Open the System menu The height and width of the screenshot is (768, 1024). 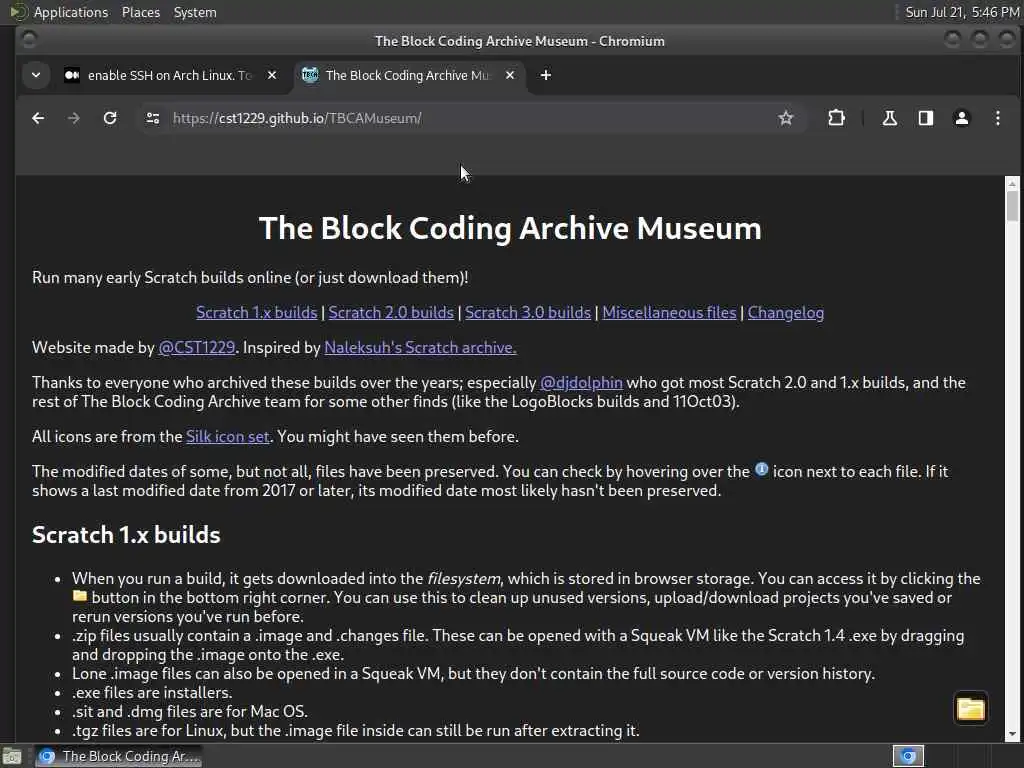coord(195,12)
